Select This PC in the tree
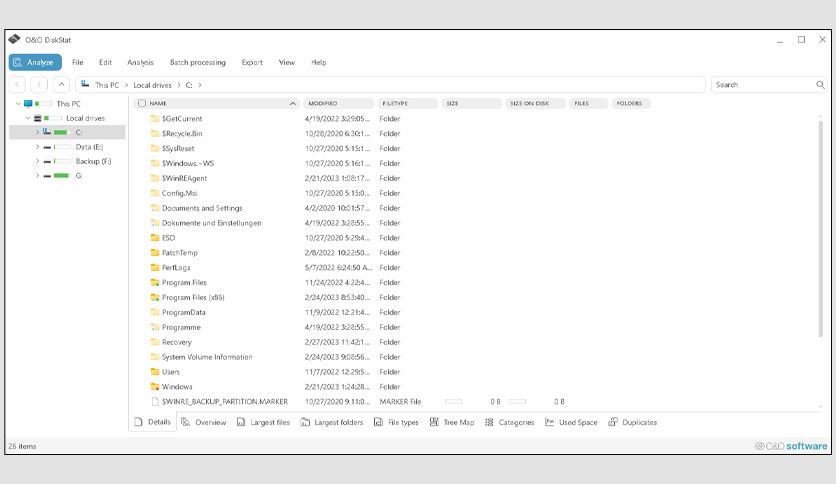The height and width of the screenshot is (484, 836). coord(68,103)
